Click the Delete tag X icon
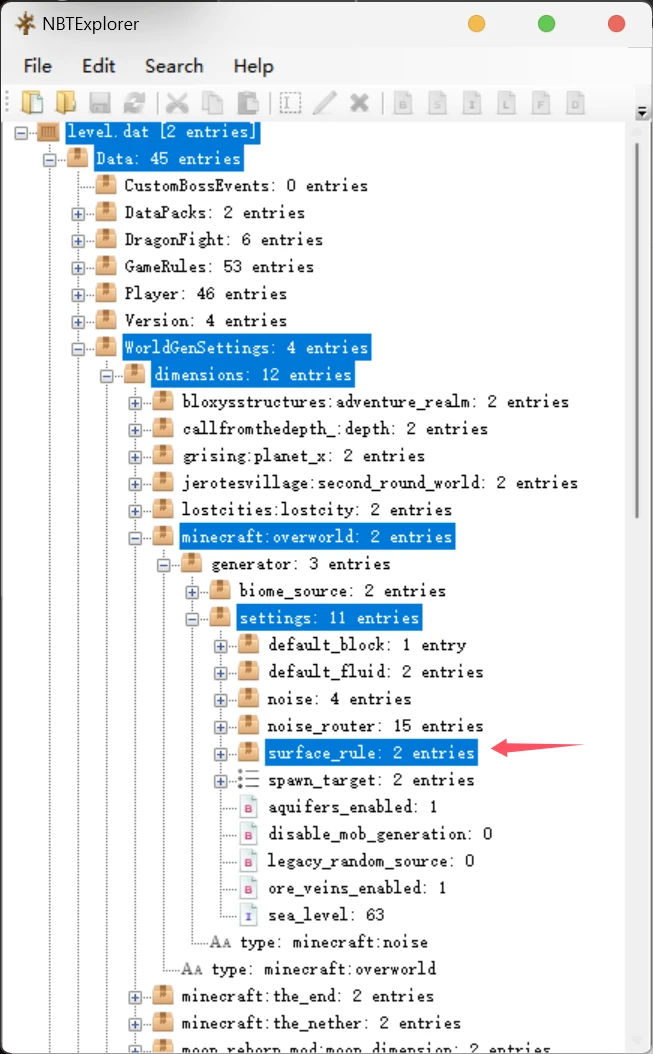 pyautogui.click(x=360, y=103)
